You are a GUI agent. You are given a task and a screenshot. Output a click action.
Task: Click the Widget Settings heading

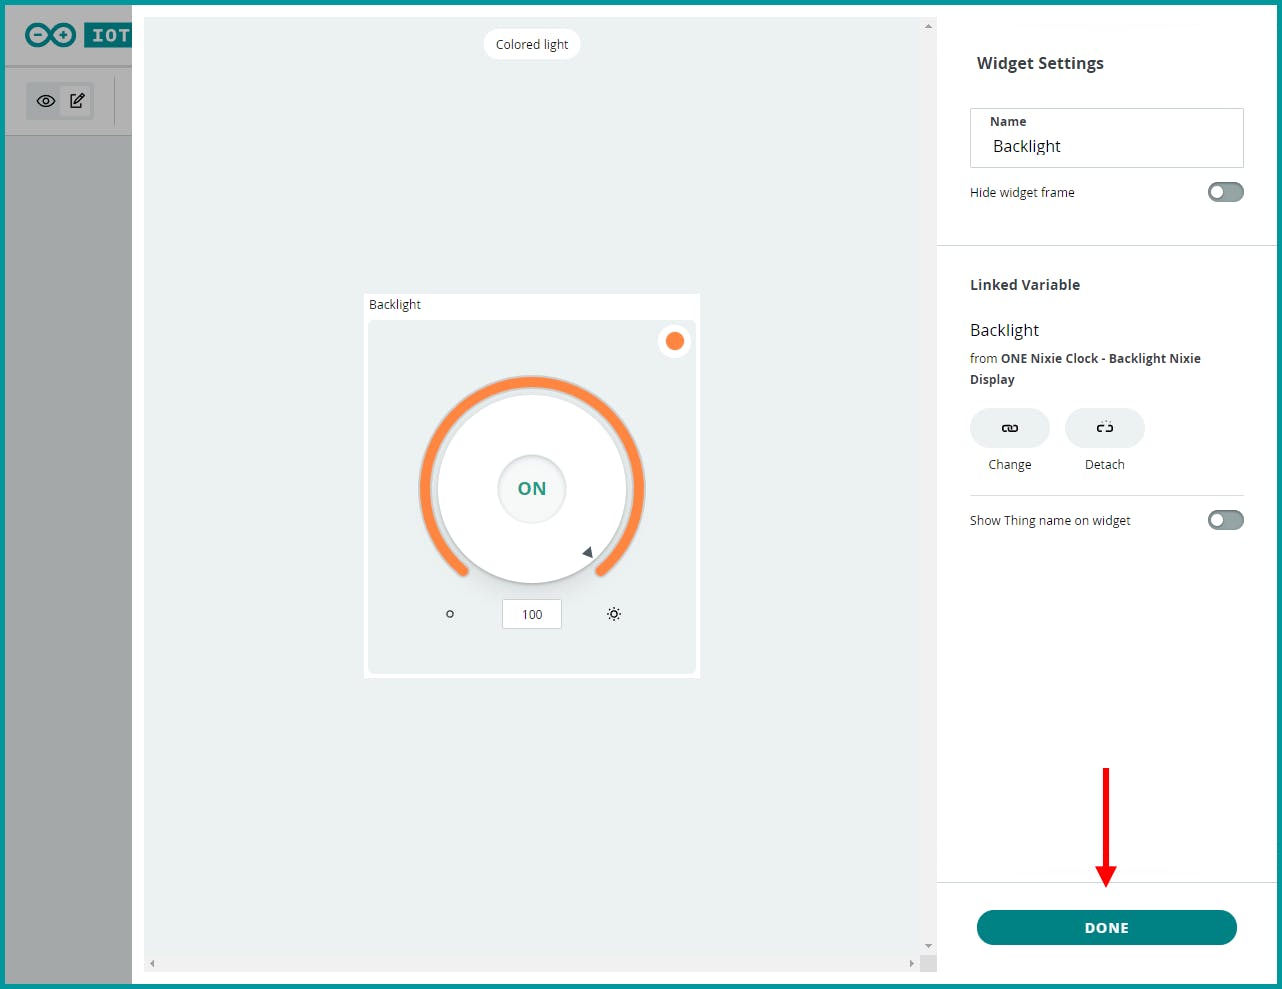1040,63
